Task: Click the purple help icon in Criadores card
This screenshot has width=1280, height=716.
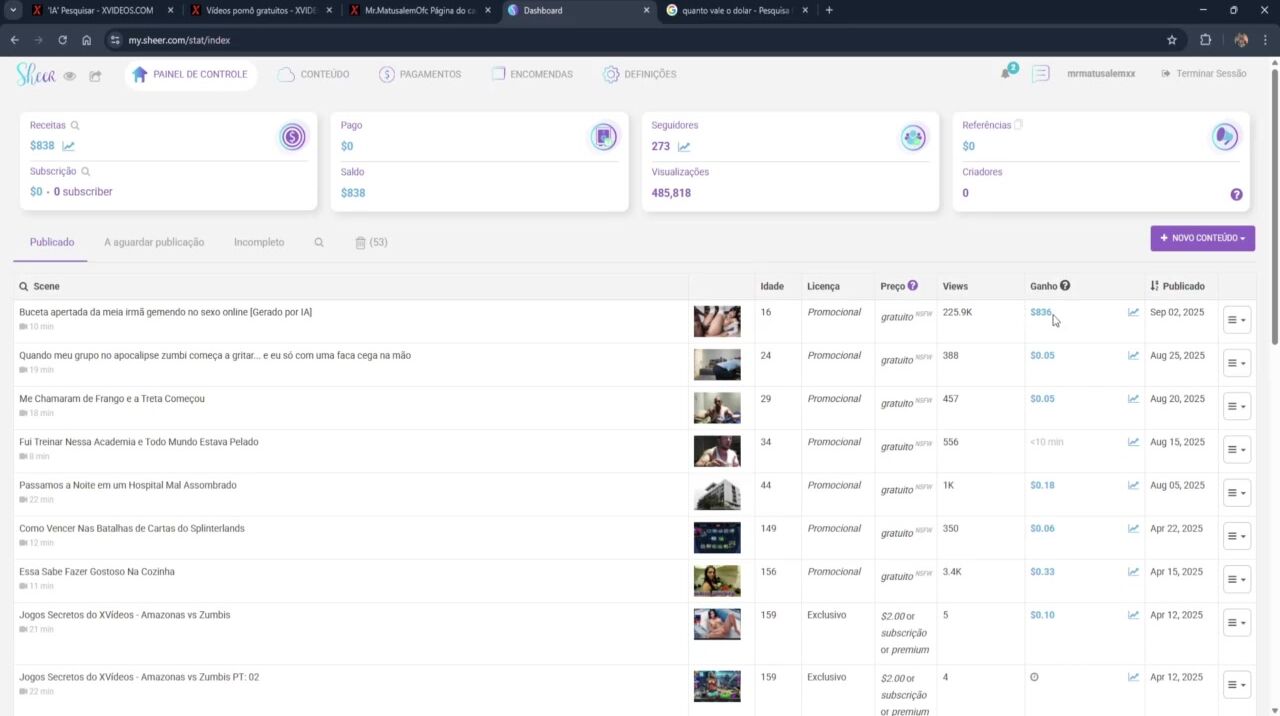Action: (x=1236, y=194)
